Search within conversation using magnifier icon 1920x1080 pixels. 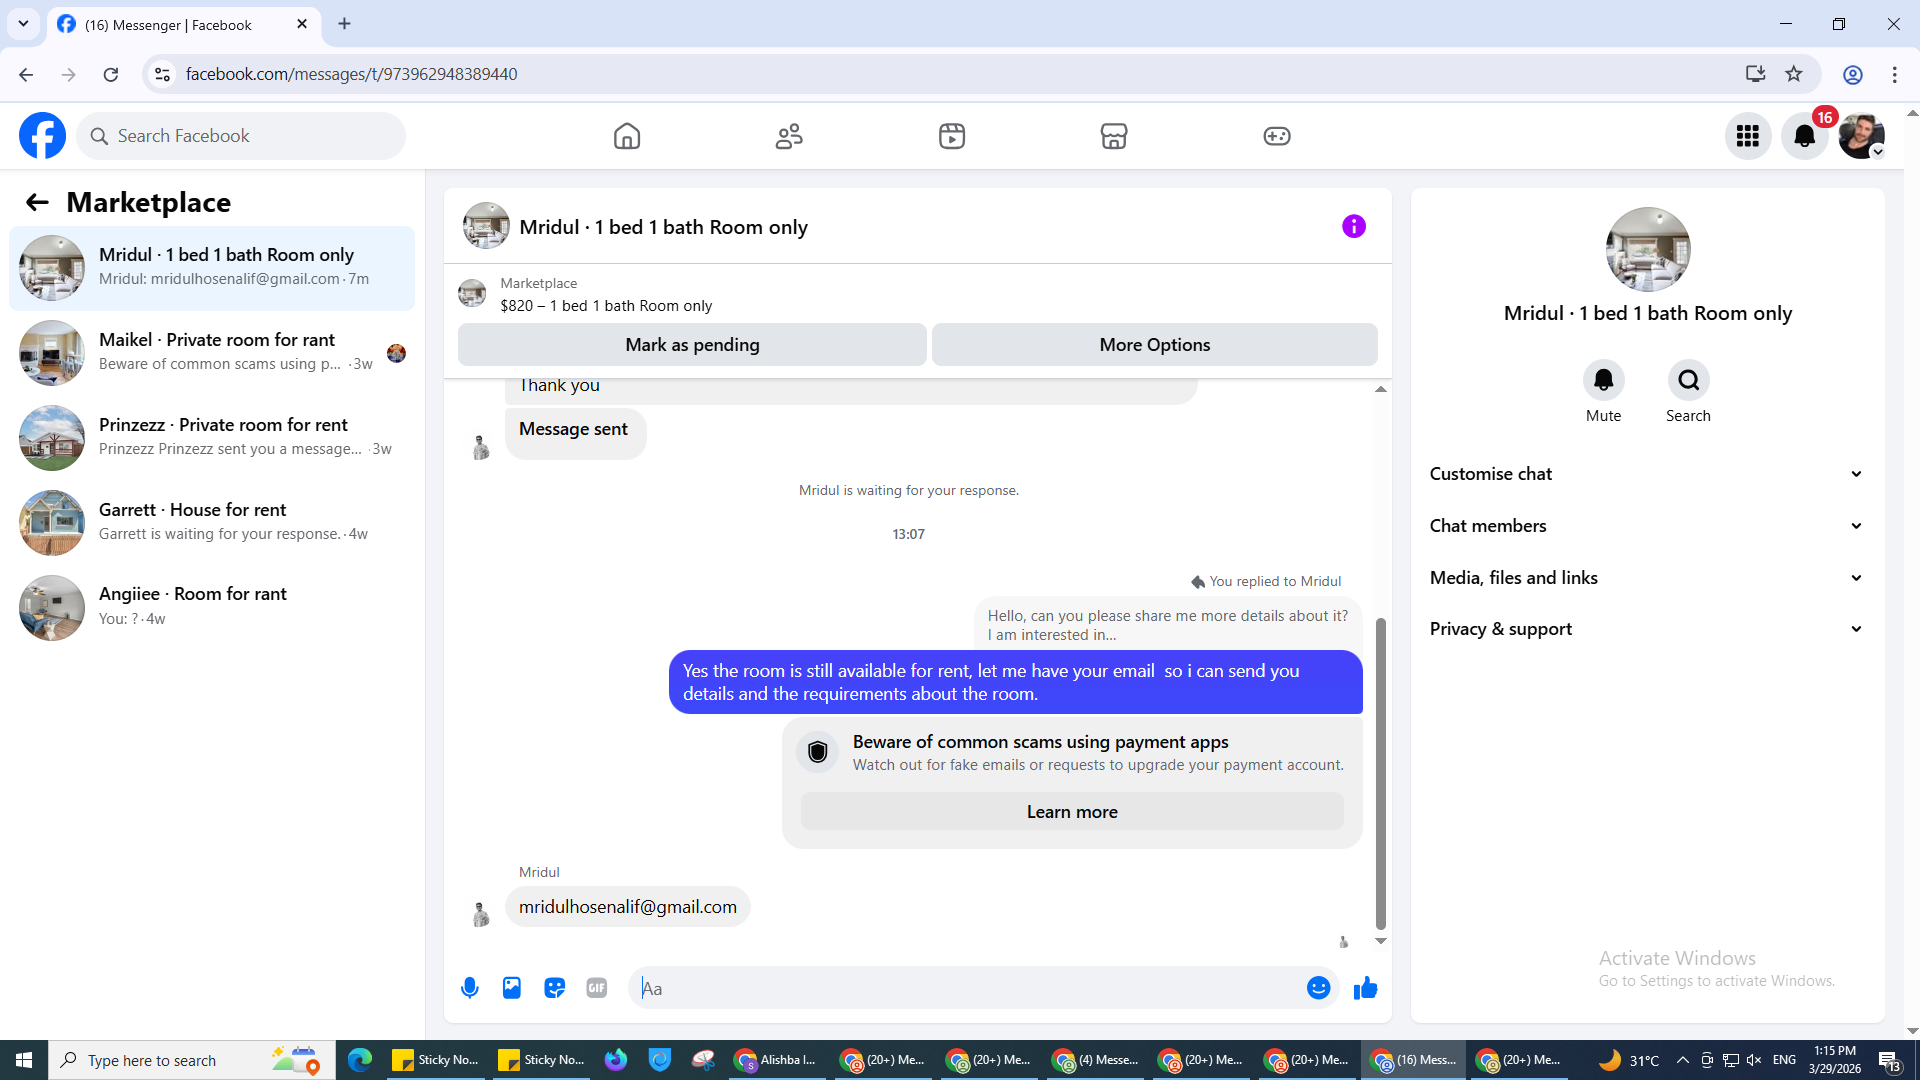point(1688,380)
